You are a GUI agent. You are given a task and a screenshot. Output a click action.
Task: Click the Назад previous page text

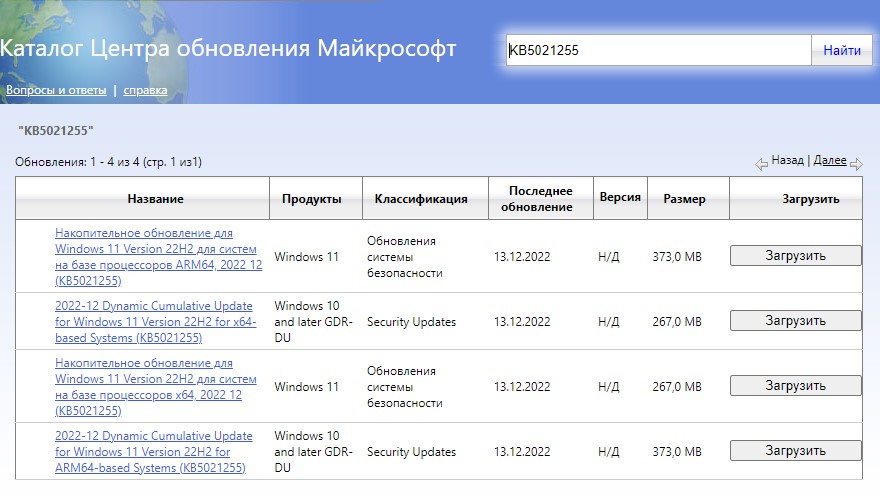point(787,160)
